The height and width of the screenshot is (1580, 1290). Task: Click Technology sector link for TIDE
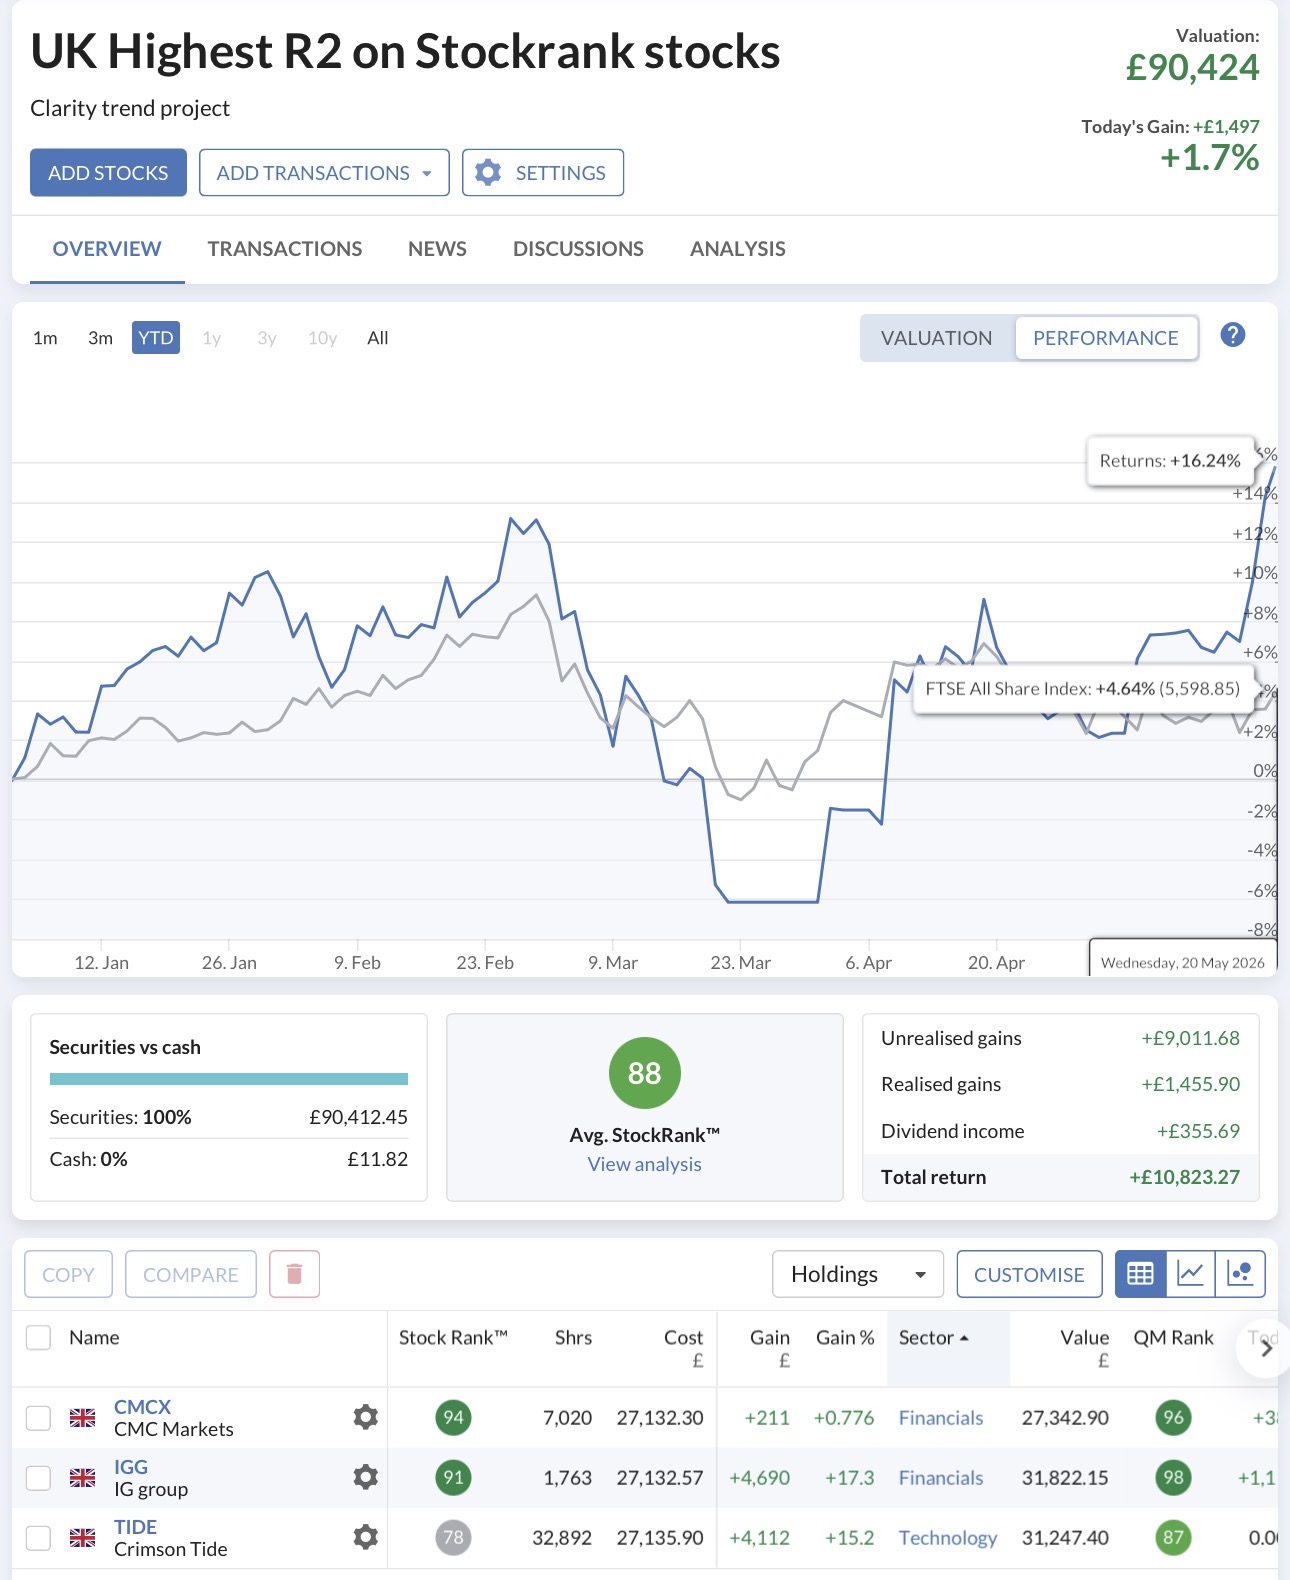click(x=948, y=1537)
